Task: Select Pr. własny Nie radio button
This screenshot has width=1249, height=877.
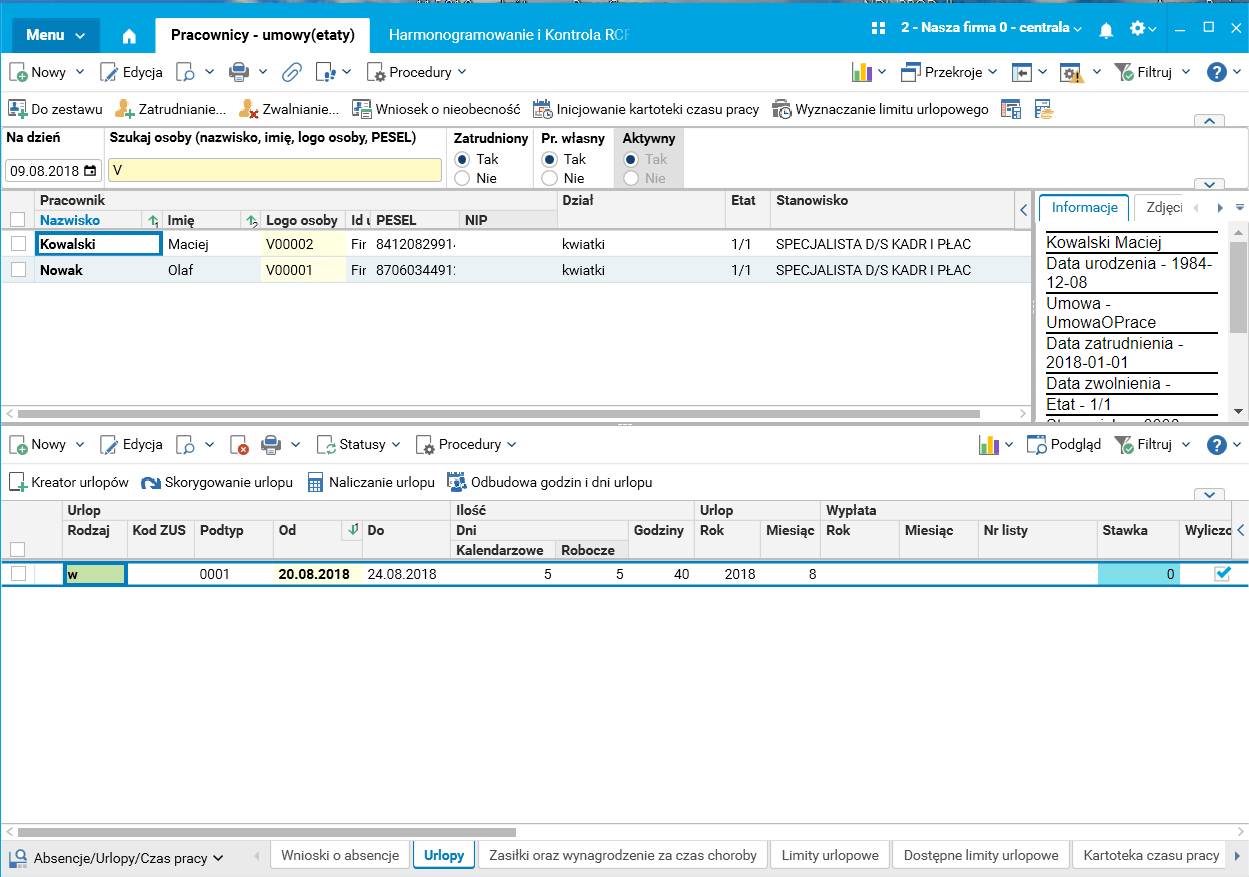Action: (549, 178)
